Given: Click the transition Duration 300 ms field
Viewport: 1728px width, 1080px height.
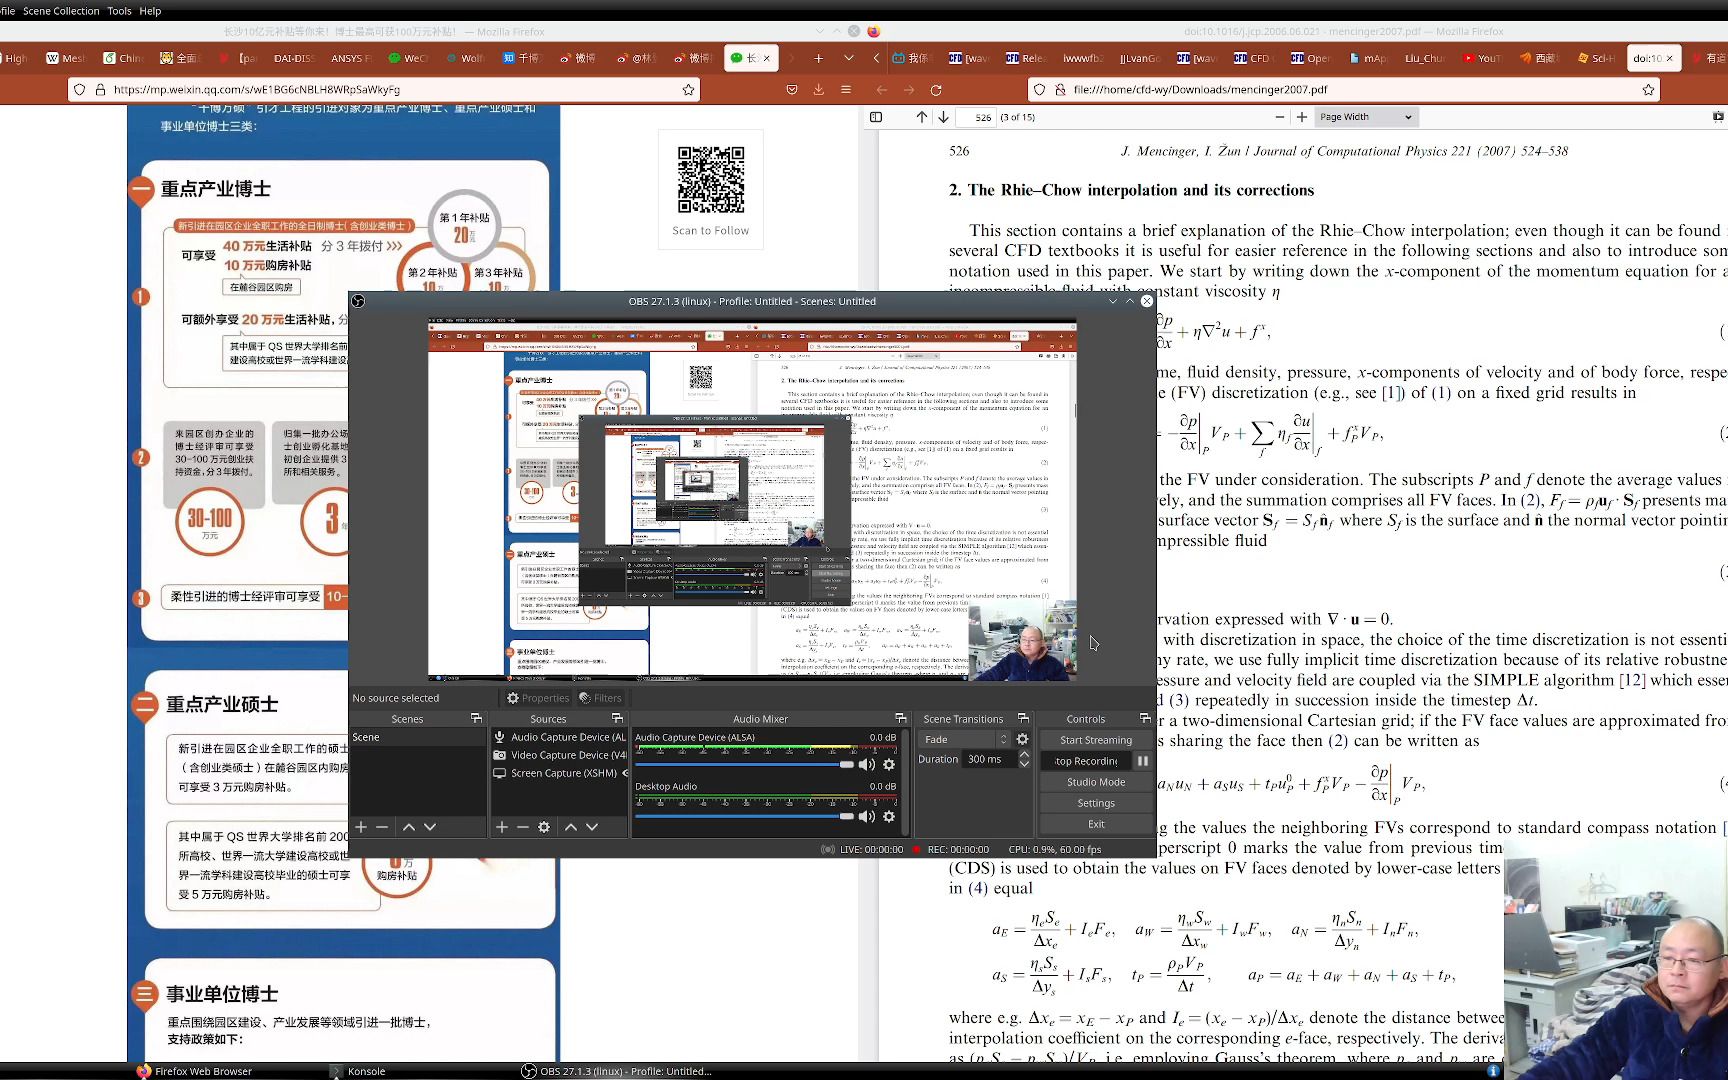Looking at the screenshot, I should click(989, 759).
